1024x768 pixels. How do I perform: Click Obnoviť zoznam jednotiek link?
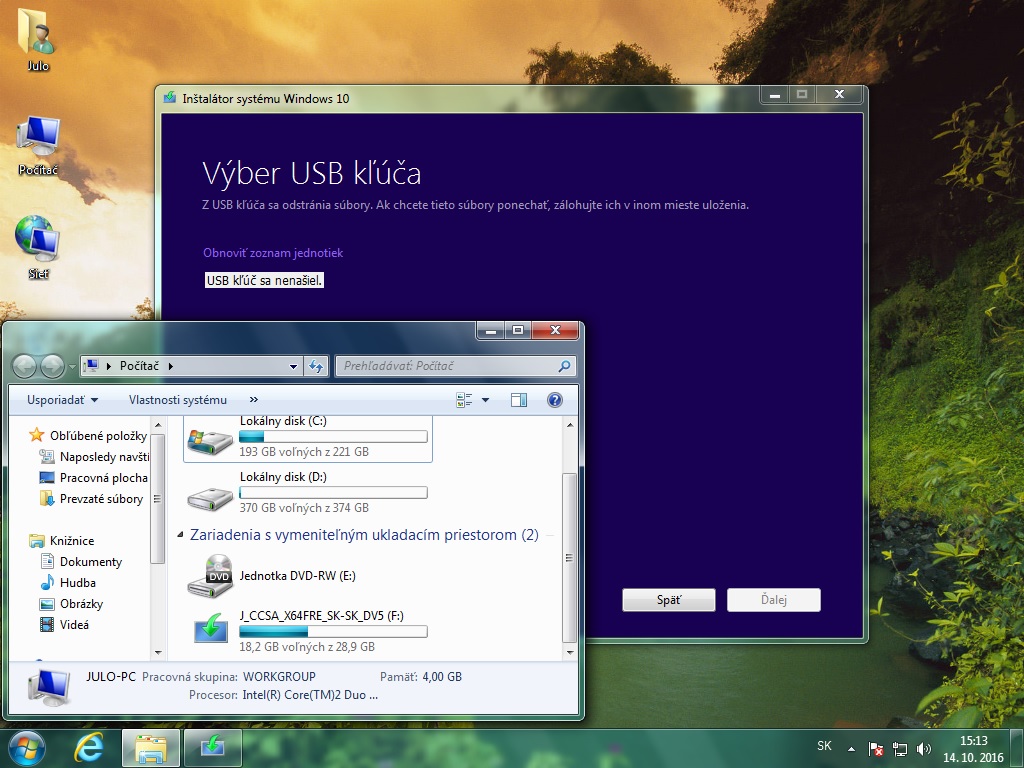273,253
